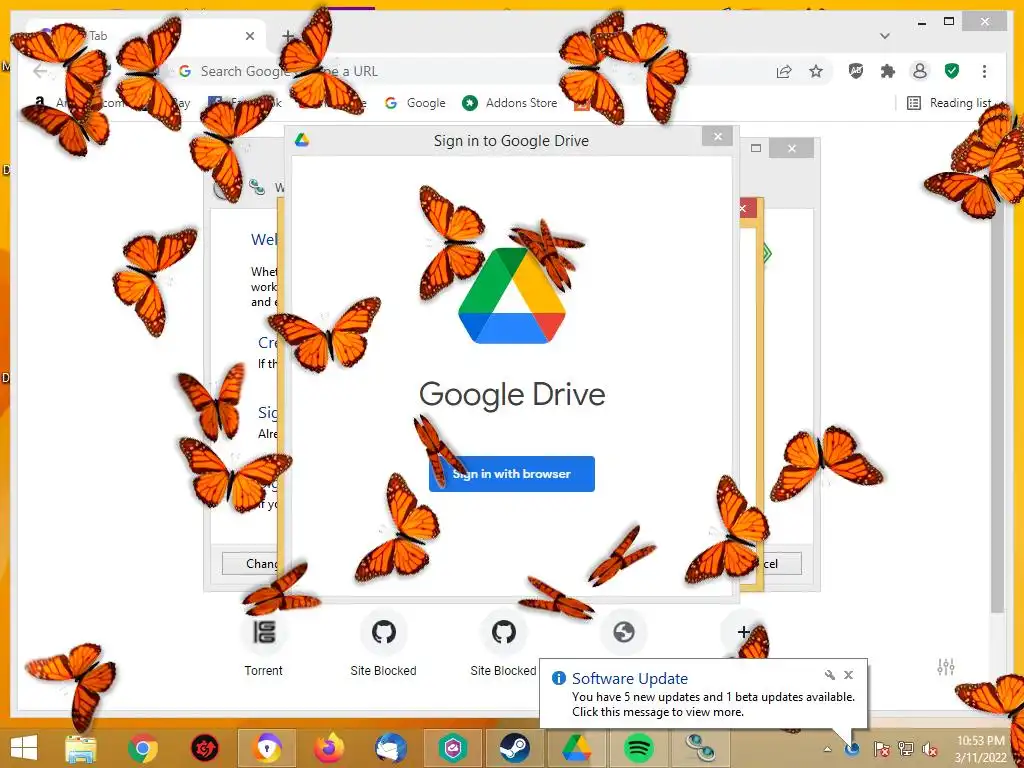Open the chain-link app on taskbar

coord(701,748)
